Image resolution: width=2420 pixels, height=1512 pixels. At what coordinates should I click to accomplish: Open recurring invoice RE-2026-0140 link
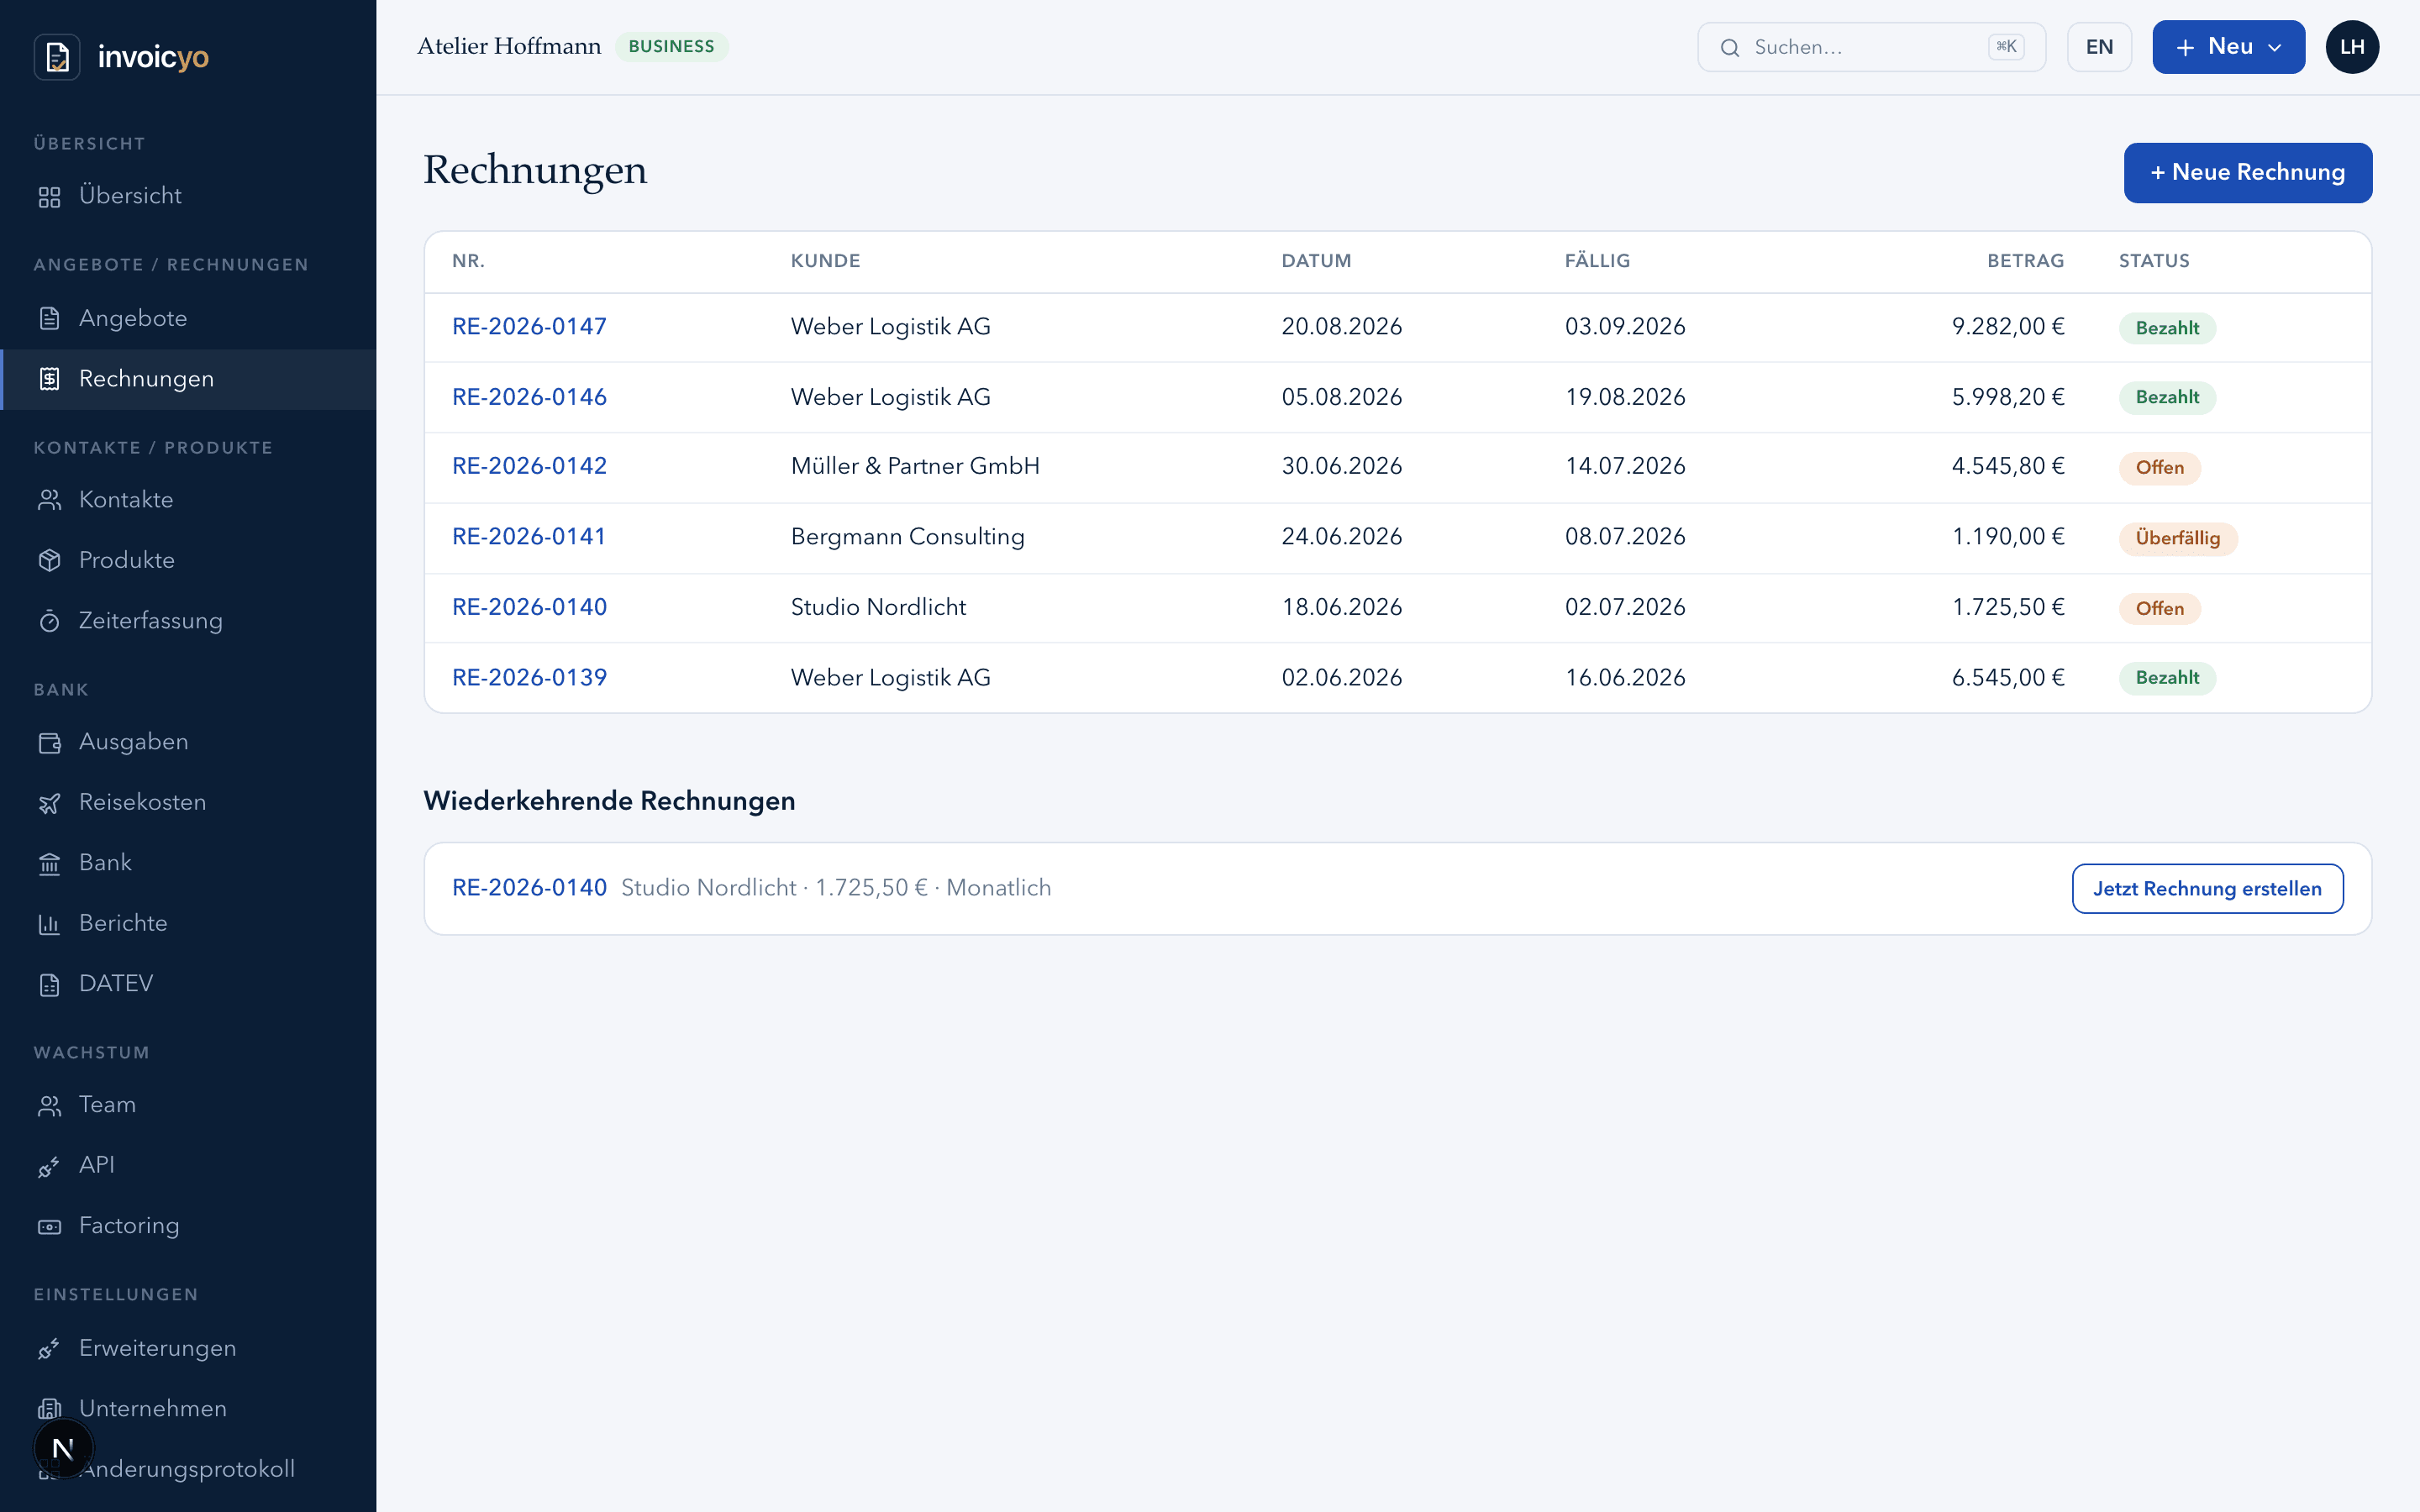click(x=529, y=888)
